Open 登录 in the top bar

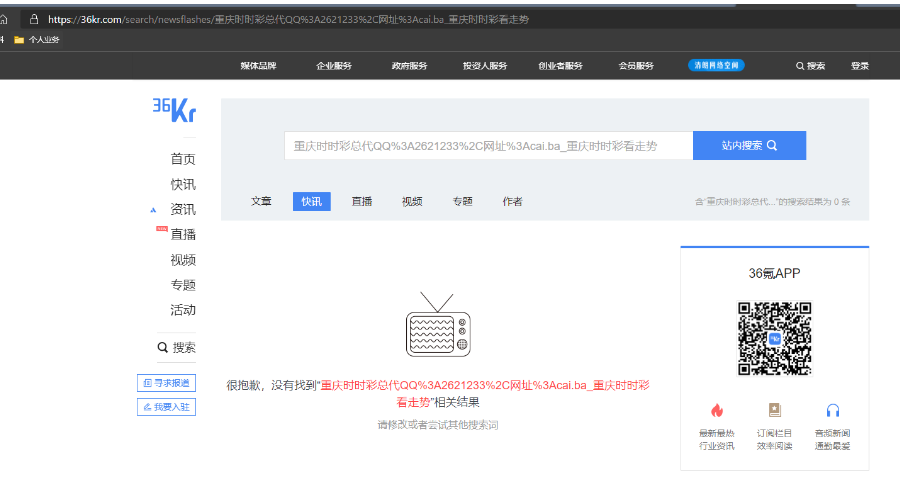click(860, 66)
